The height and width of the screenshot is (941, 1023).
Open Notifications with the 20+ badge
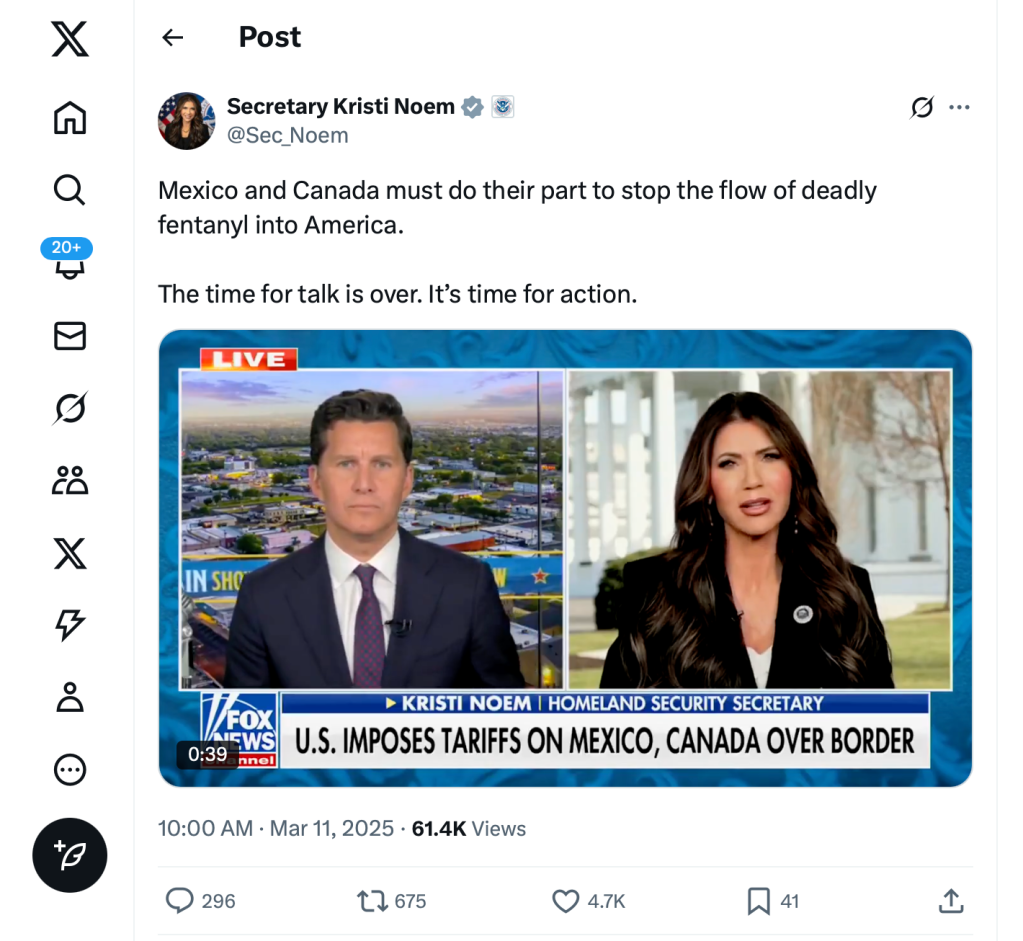68,262
